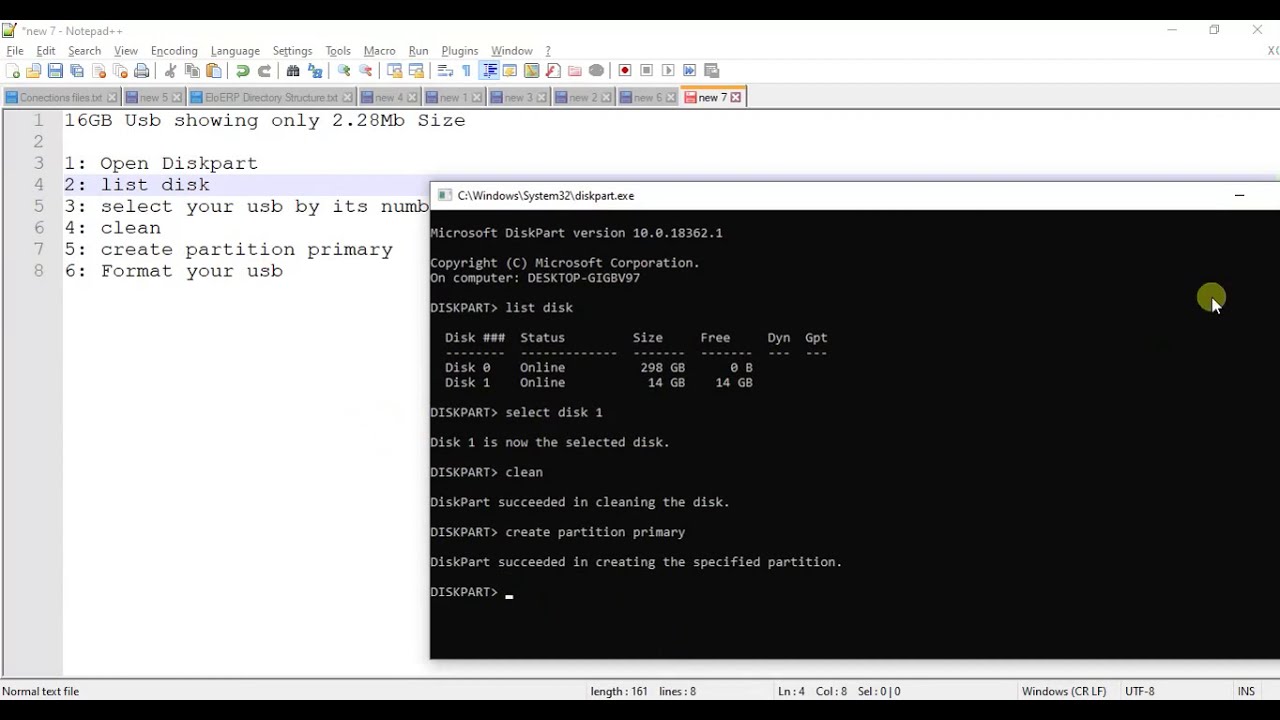Click the save recorded macro icon
Image resolution: width=1280 pixels, height=720 pixels.
711,70
